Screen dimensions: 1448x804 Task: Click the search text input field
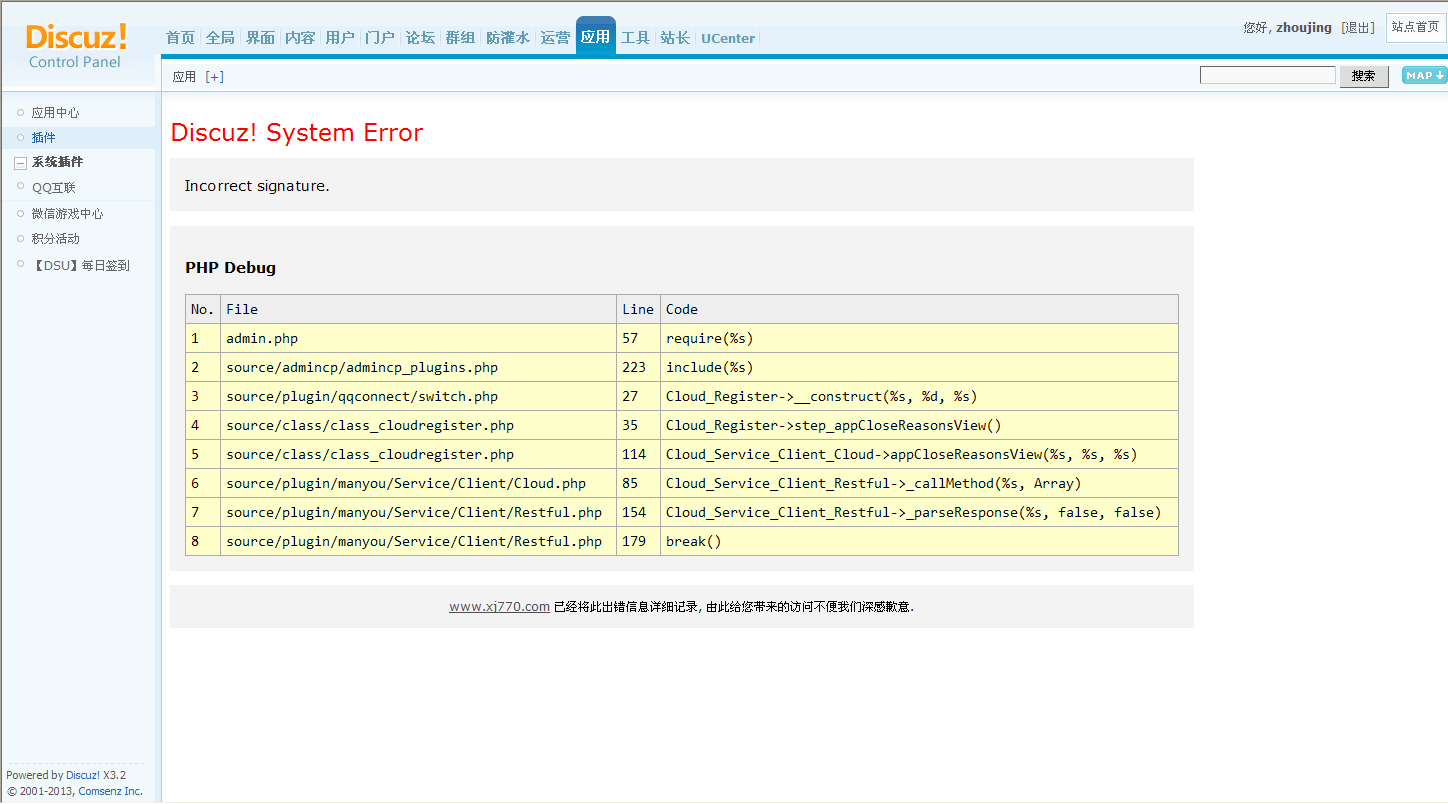pos(1267,76)
